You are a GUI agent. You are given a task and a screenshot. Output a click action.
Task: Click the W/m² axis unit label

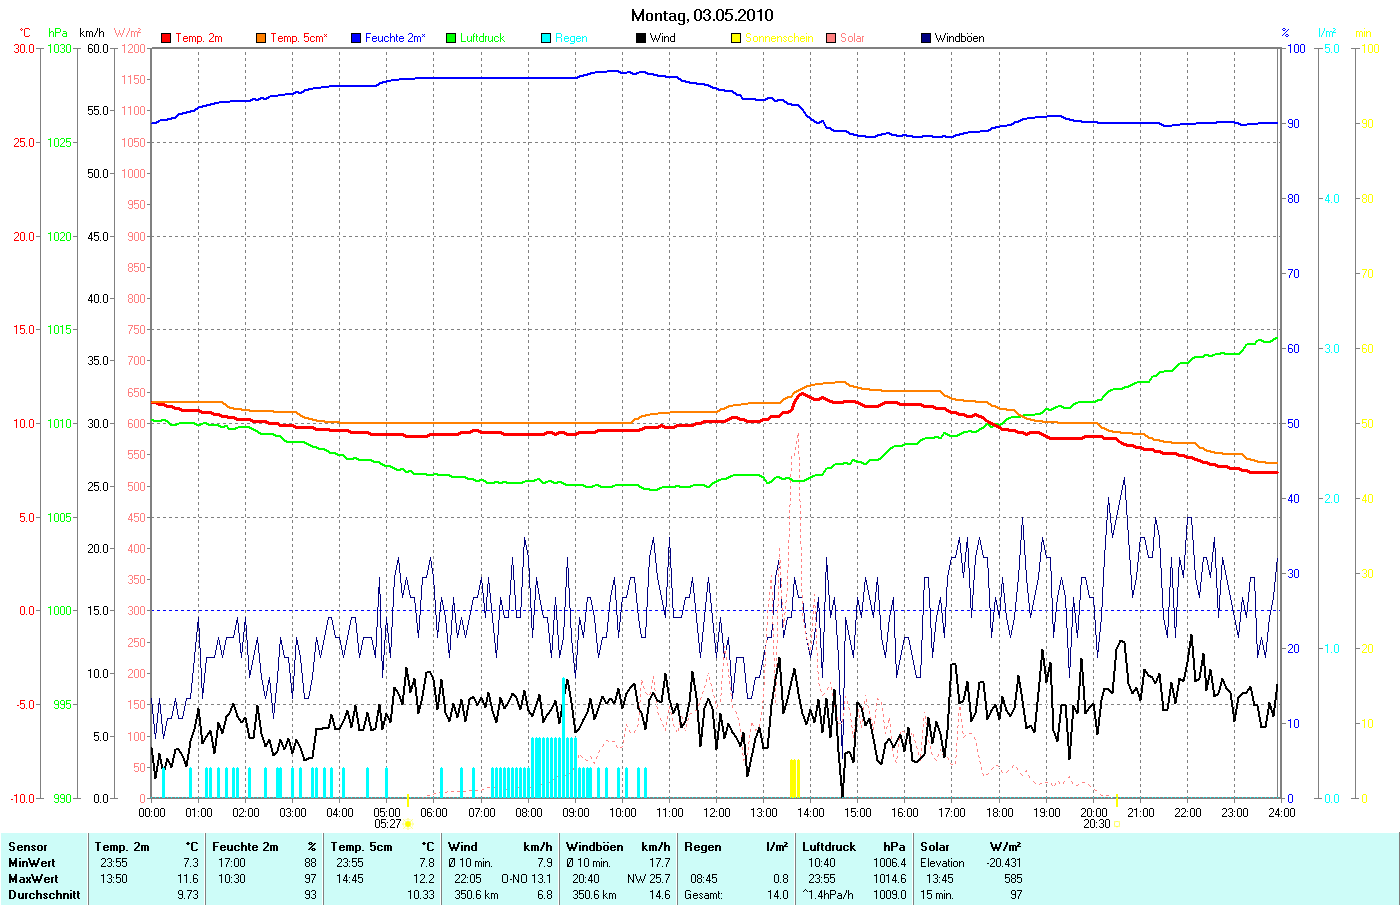click(x=128, y=33)
